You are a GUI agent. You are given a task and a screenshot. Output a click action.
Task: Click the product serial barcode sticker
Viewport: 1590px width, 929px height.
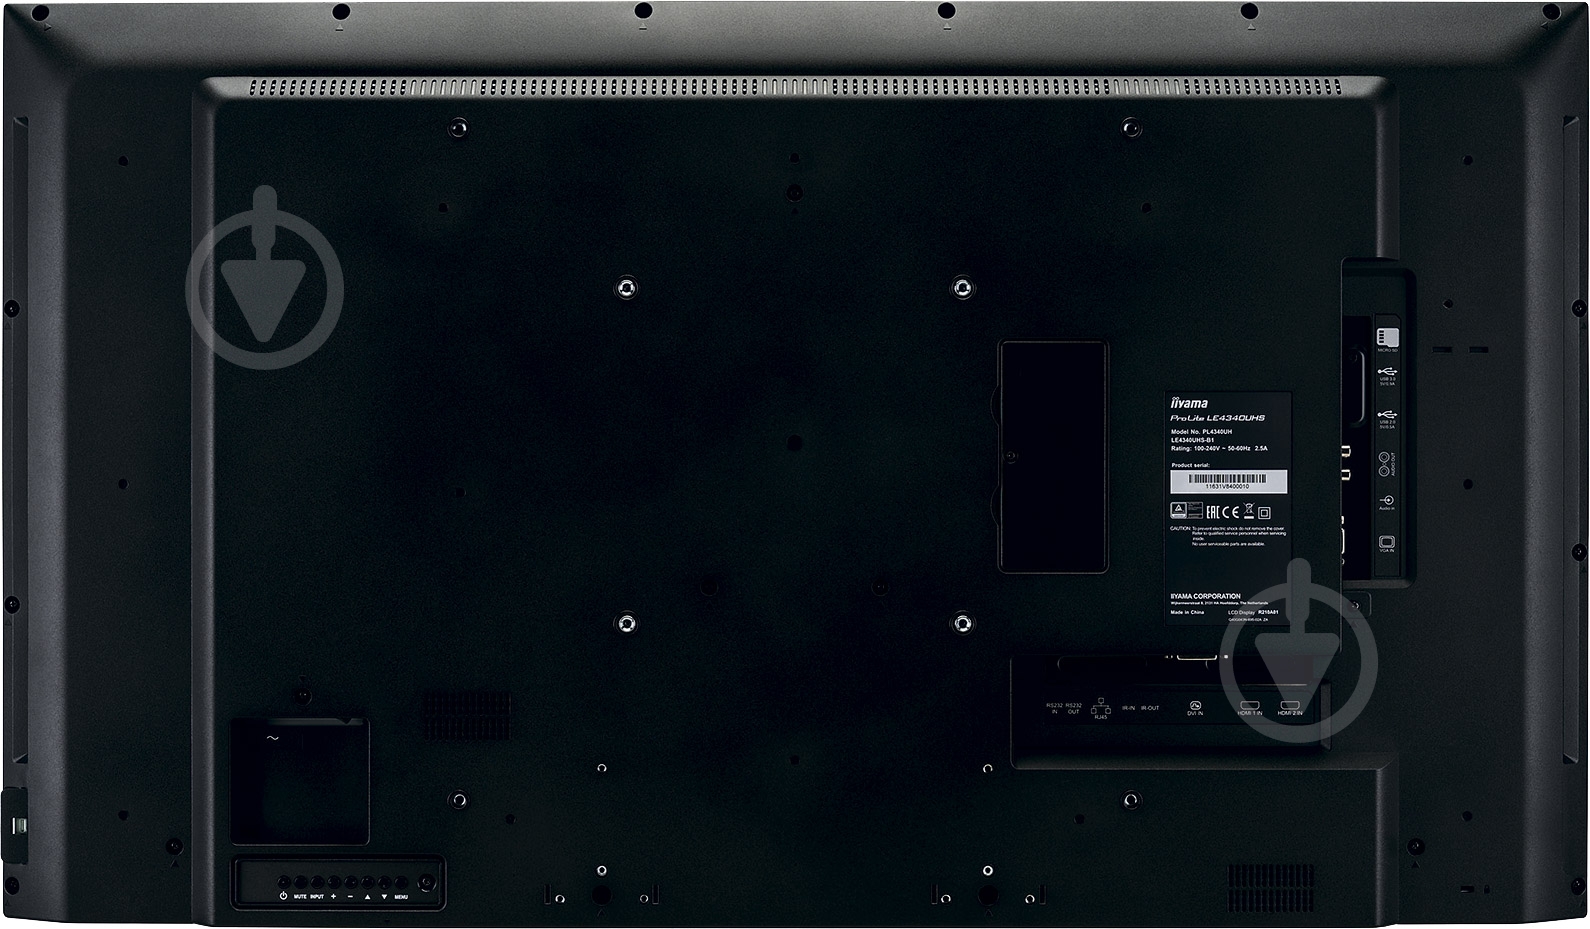coord(1216,480)
